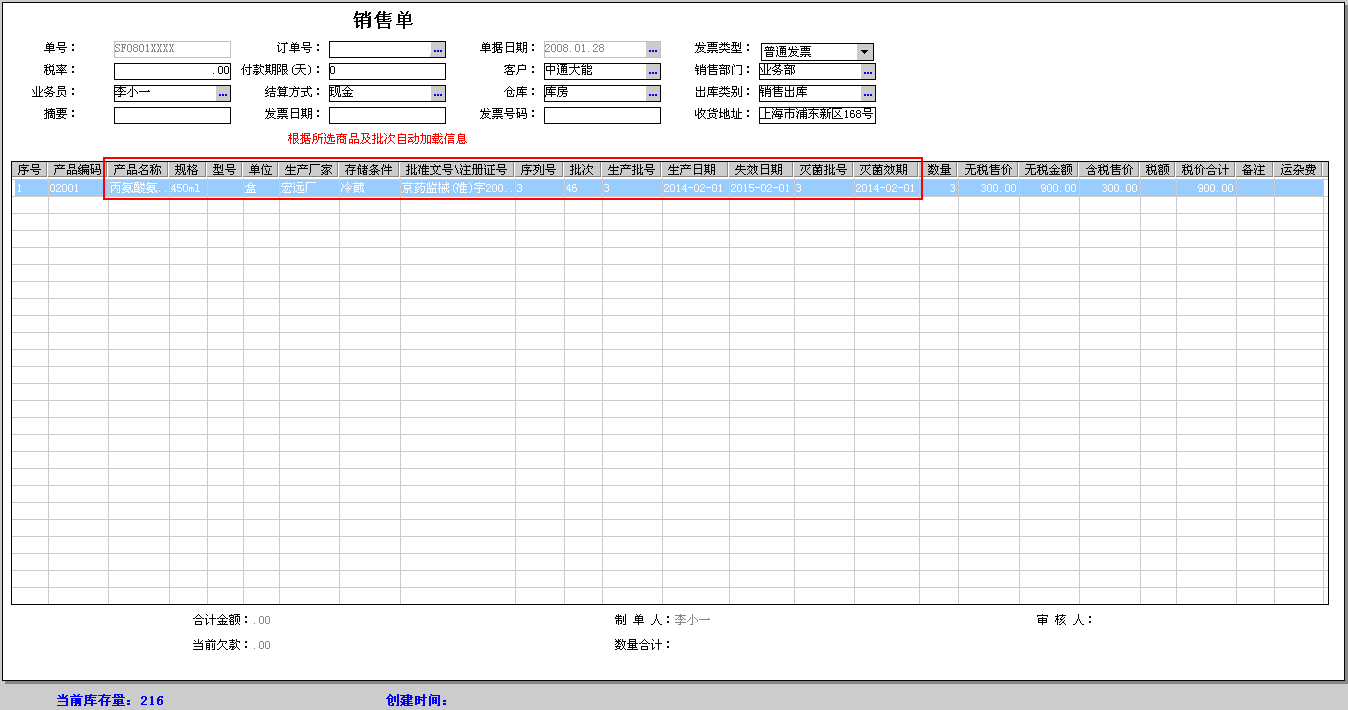Click the 产品名称 column header
Viewport: 1348px width, 710px height.
click(x=137, y=170)
